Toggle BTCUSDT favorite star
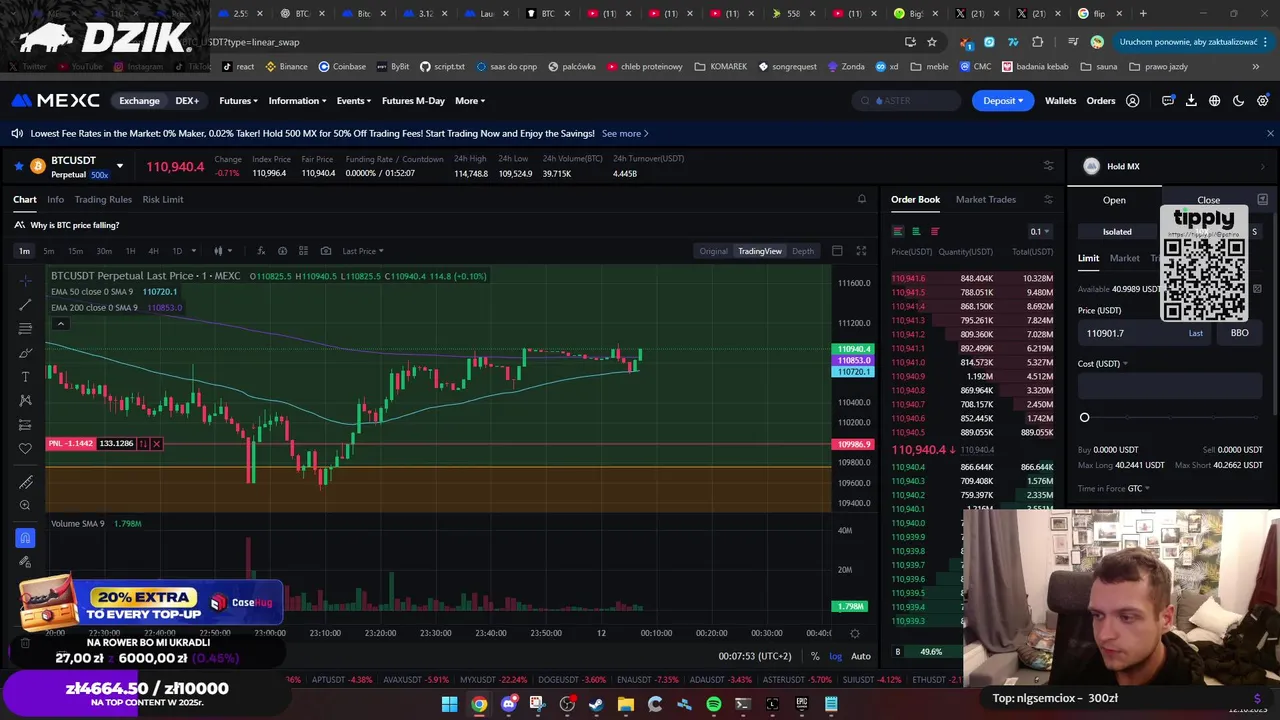Image resolution: width=1280 pixels, height=720 pixels. [x=18, y=166]
